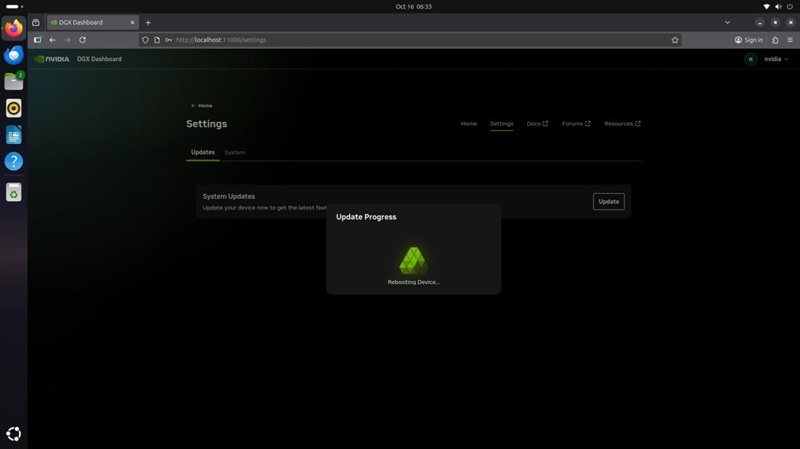Open Firefox hamburger application menu
Image resolution: width=800 pixels, height=449 pixels.
pos(790,40)
